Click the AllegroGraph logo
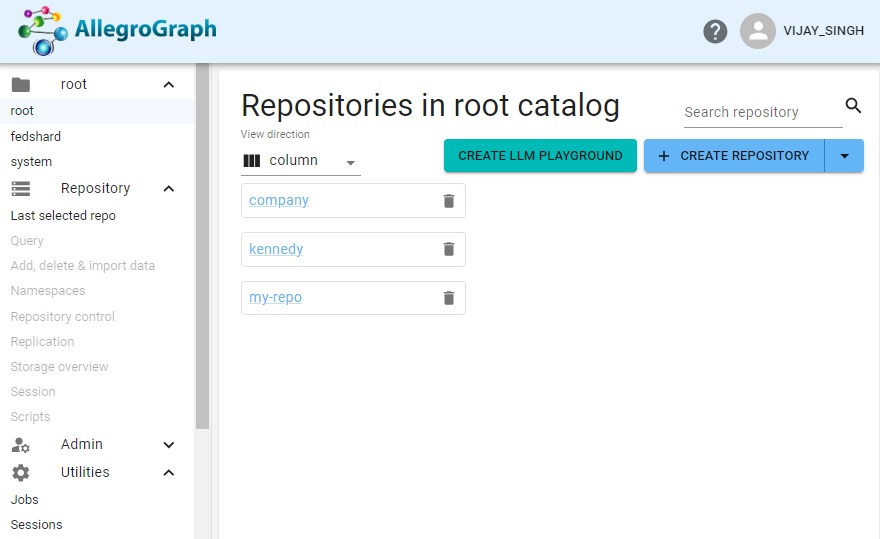This screenshot has width=880, height=539. tap(117, 31)
